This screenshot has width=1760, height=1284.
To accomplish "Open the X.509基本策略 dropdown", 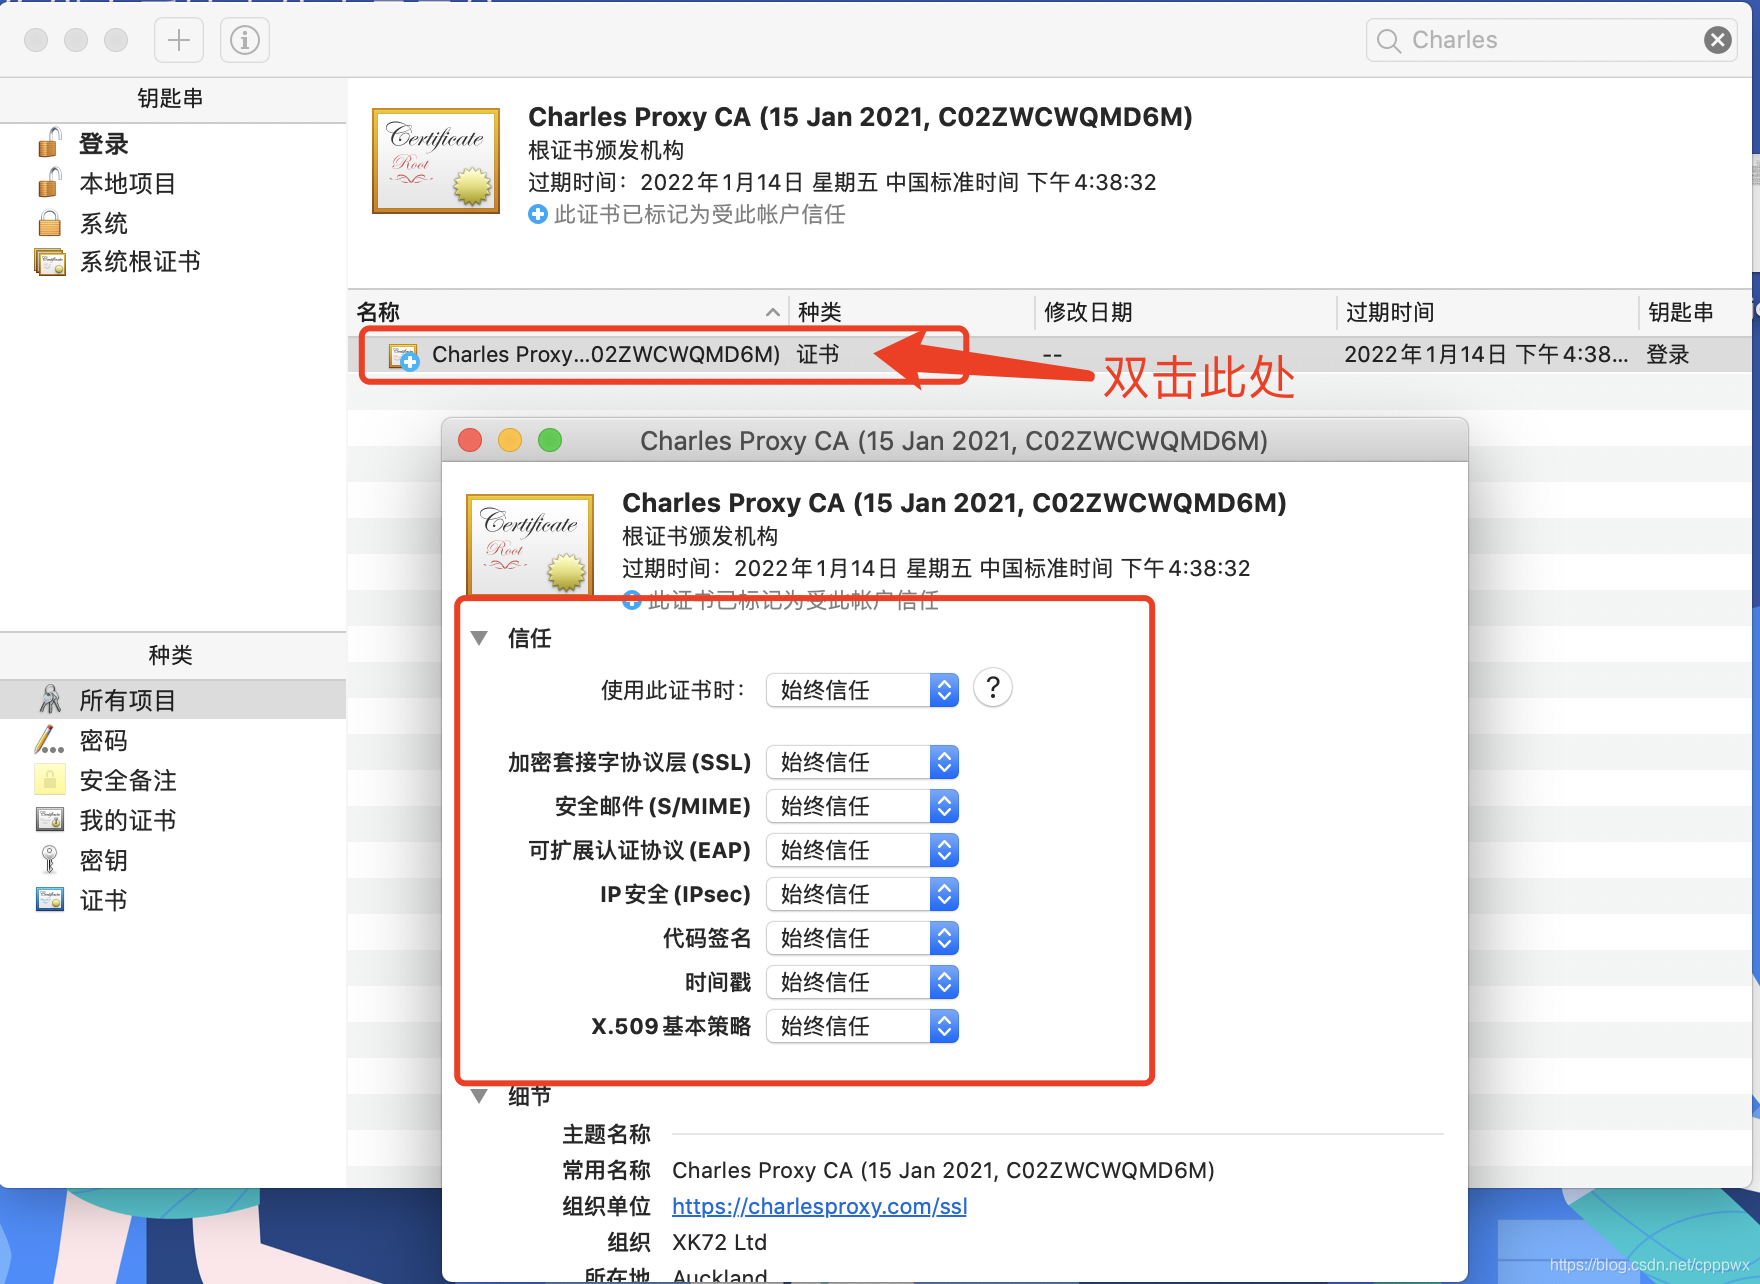I will 862,1026.
